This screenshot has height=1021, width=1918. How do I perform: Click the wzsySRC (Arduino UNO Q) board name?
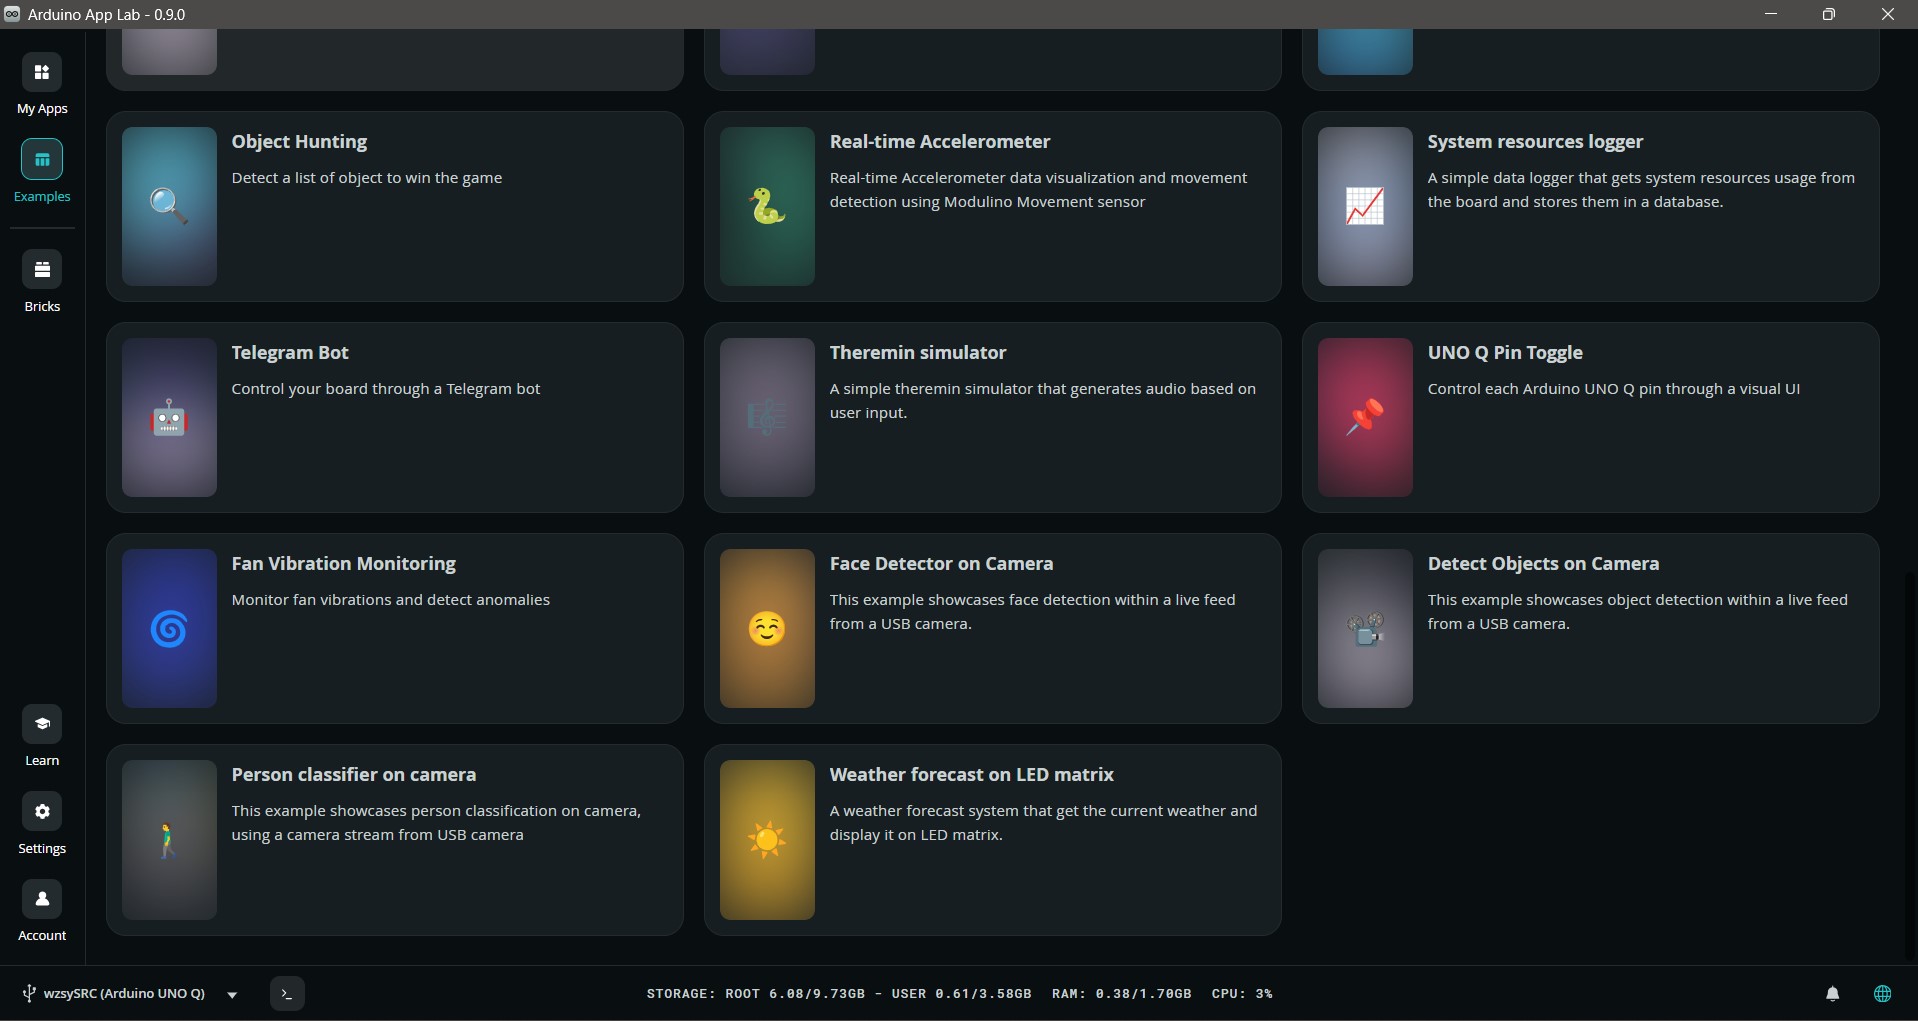[124, 994]
